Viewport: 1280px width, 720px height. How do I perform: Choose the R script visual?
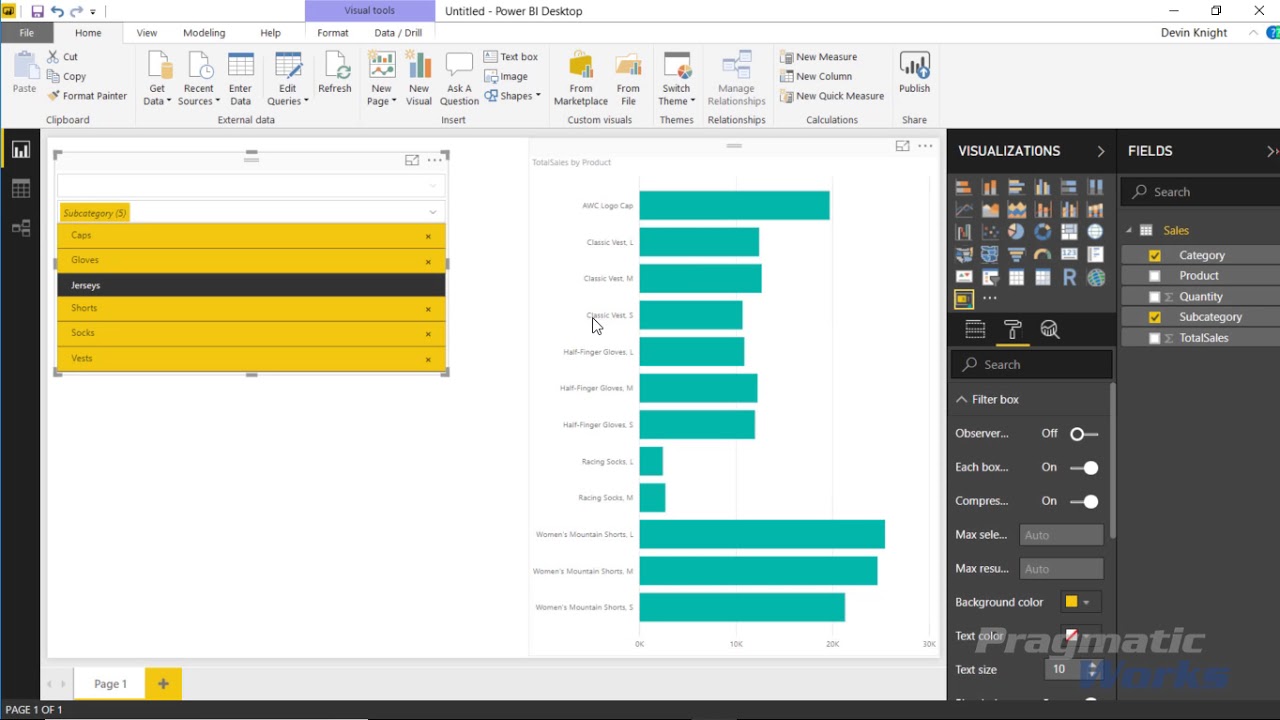pos(1069,278)
